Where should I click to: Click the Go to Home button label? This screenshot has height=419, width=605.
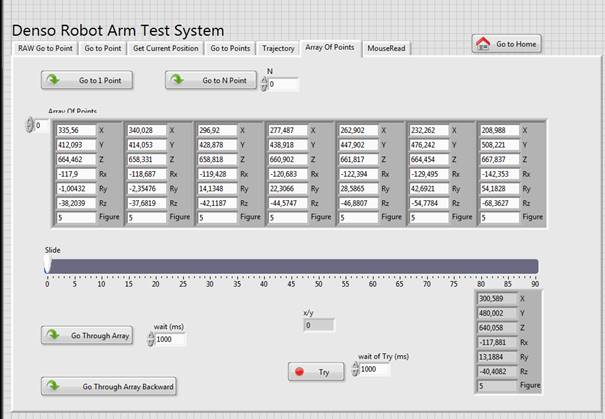516,44
